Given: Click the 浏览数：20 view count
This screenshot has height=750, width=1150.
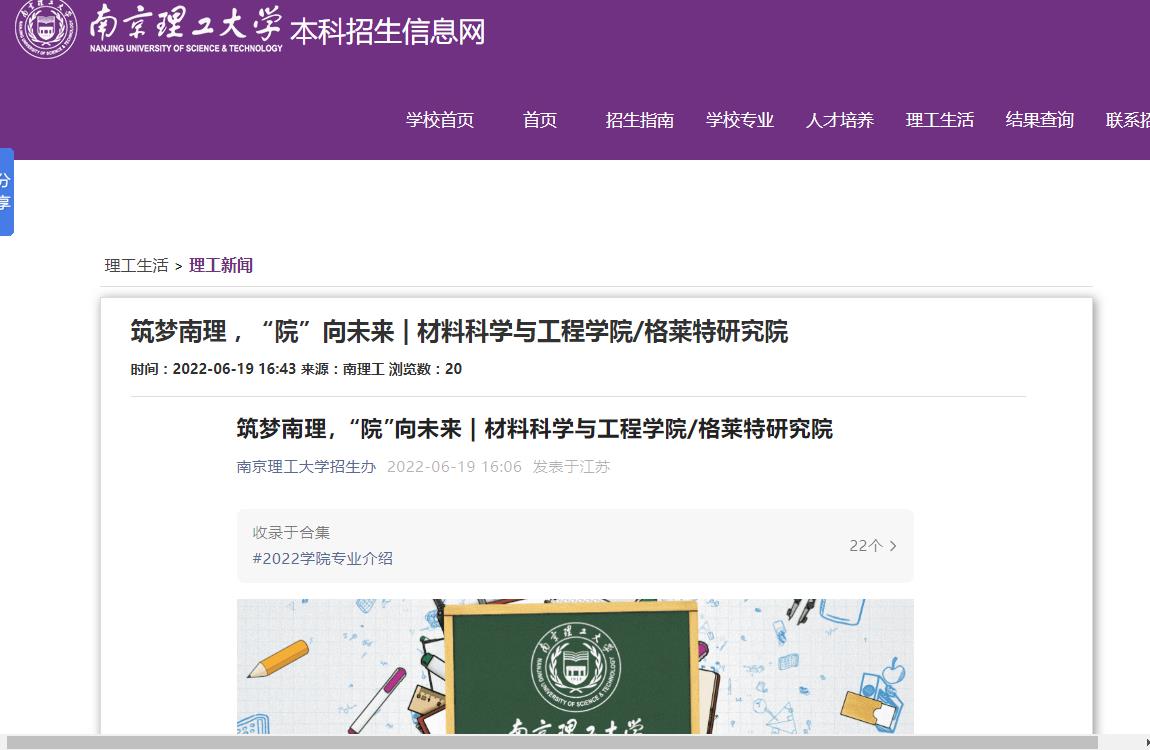Looking at the screenshot, I should click(x=425, y=369).
